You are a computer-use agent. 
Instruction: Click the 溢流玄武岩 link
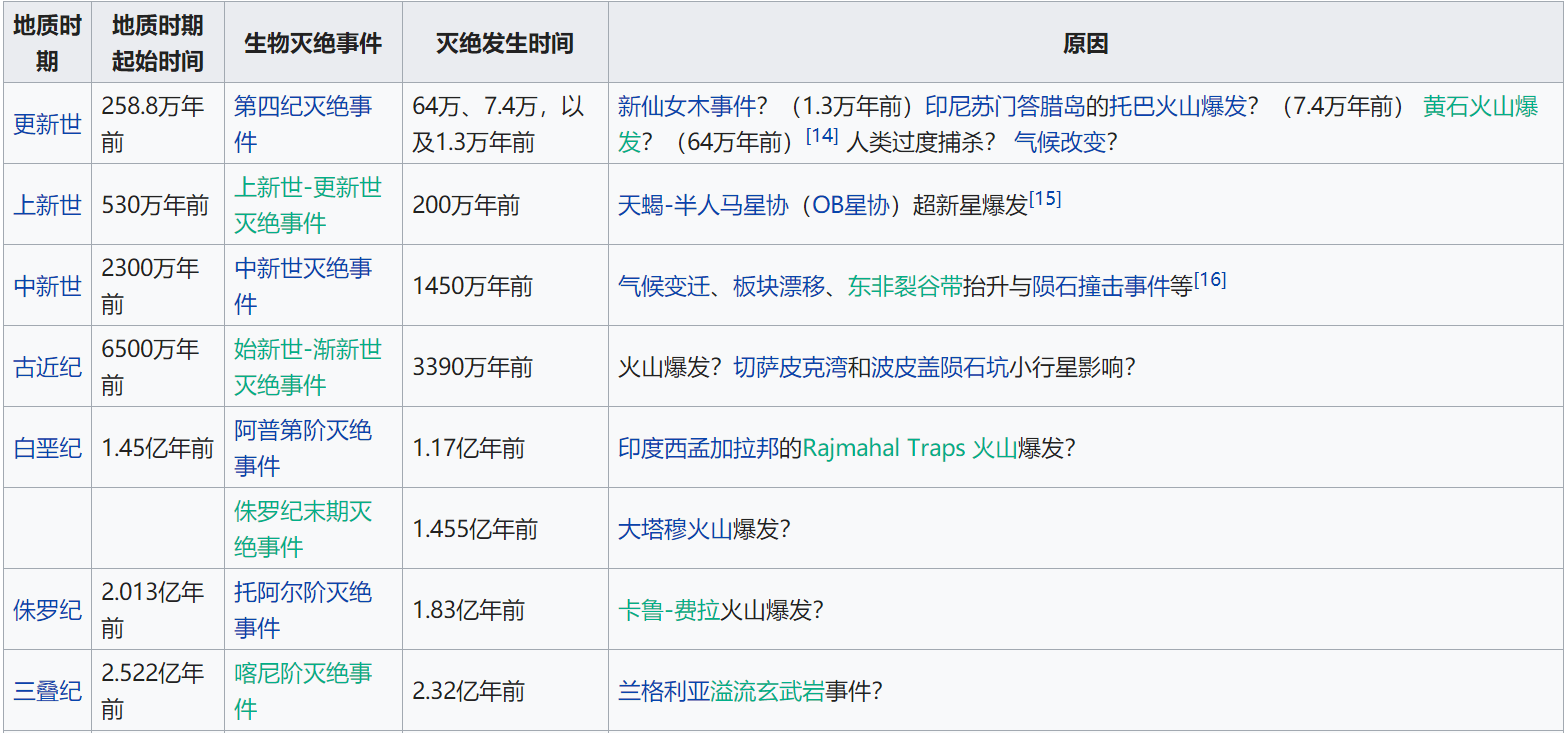coord(767,691)
